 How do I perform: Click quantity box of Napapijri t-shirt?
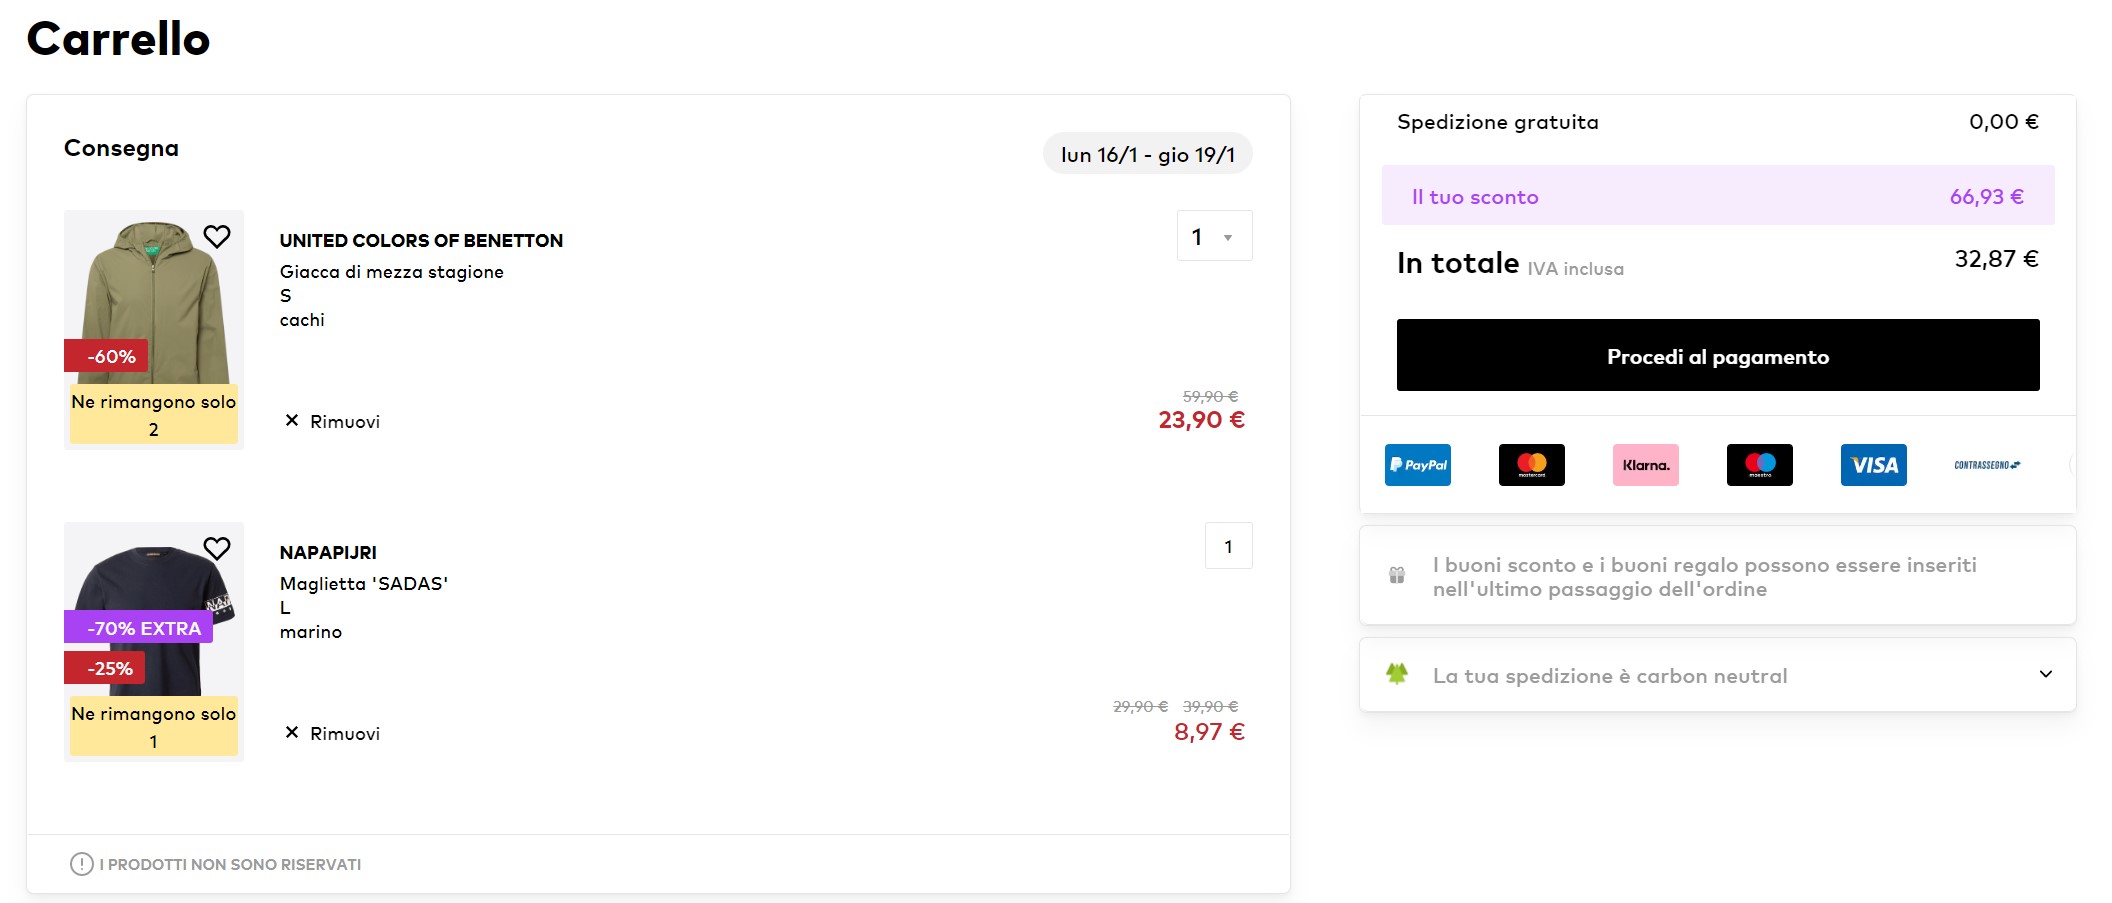tap(1228, 546)
